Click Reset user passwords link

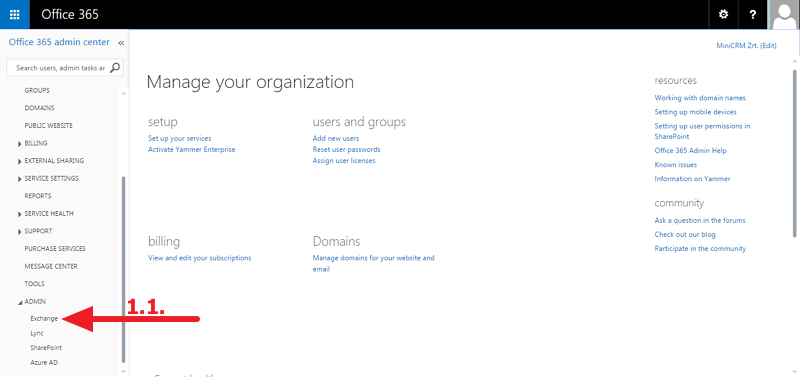coord(346,149)
